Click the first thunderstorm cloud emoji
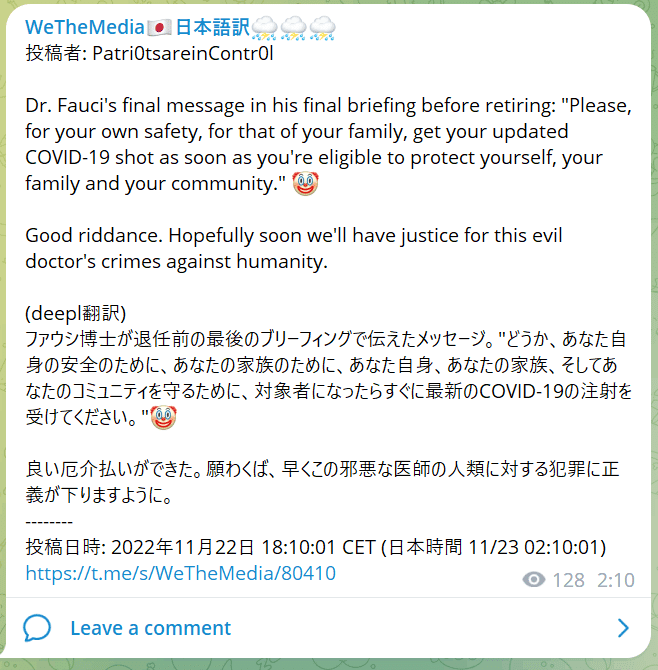The height and width of the screenshot is (670, 658). coord(265,28)
